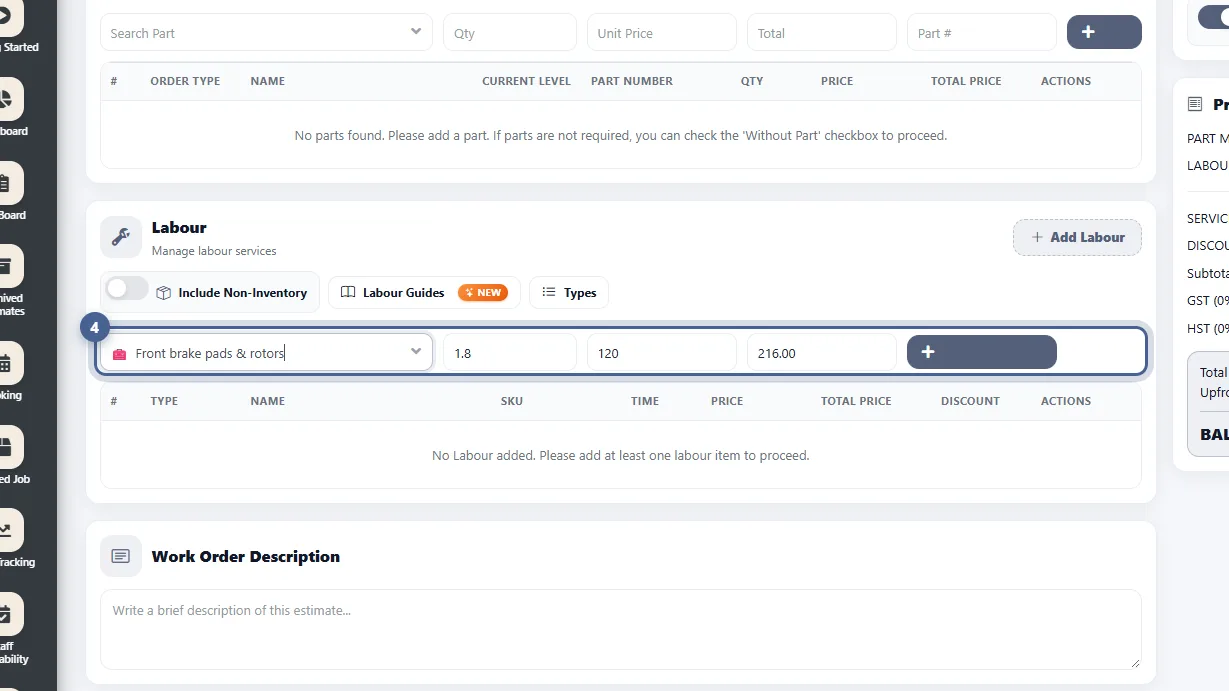Click into the work order description text area
Image resolution: width=1229 pixels, height=691 pixels.
pyautogui.click(x=620, y=629)
